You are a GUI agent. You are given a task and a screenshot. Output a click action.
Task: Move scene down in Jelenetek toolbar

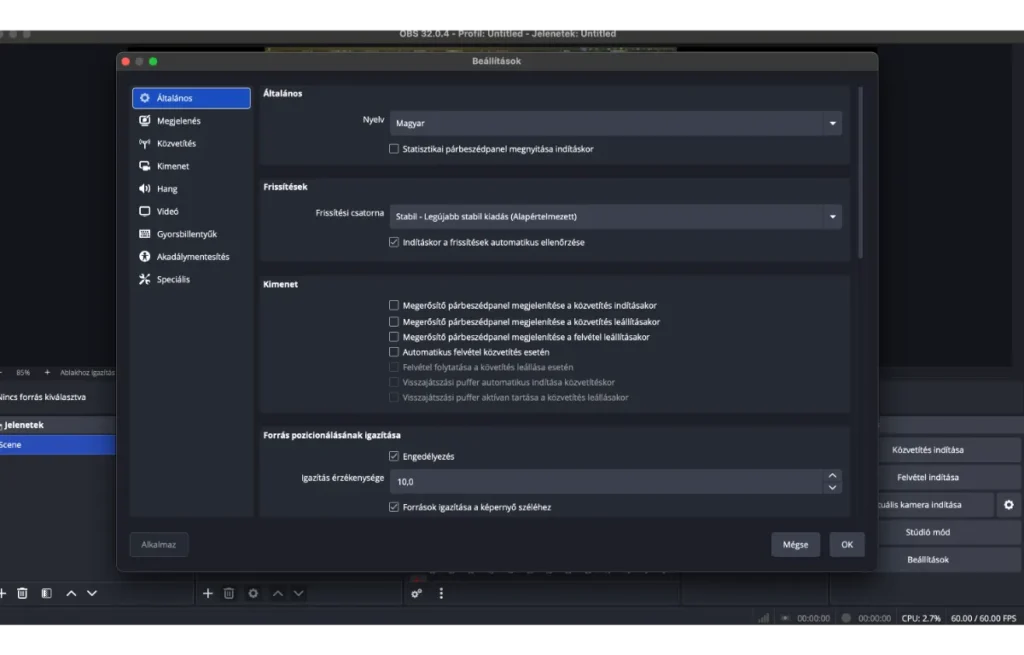pyautogui.click(x=92, y=594)
